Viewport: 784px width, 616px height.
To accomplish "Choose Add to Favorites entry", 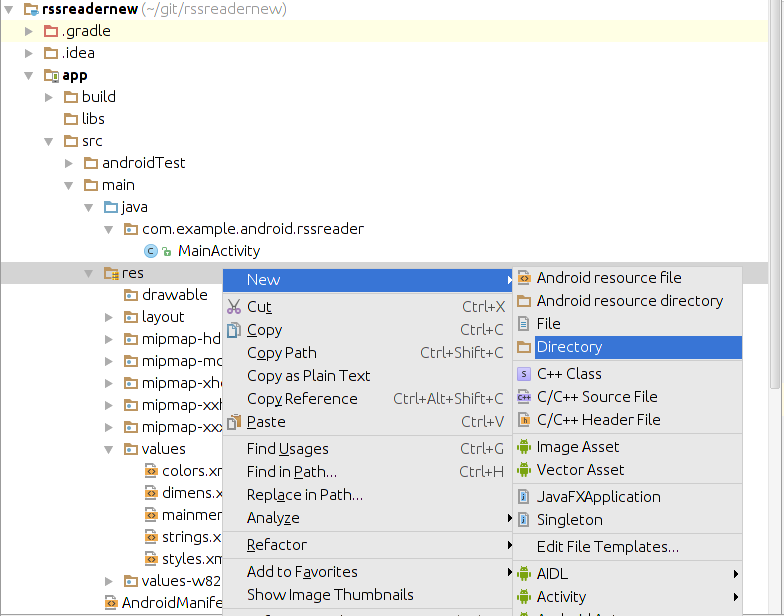I will tap(367, 572).
